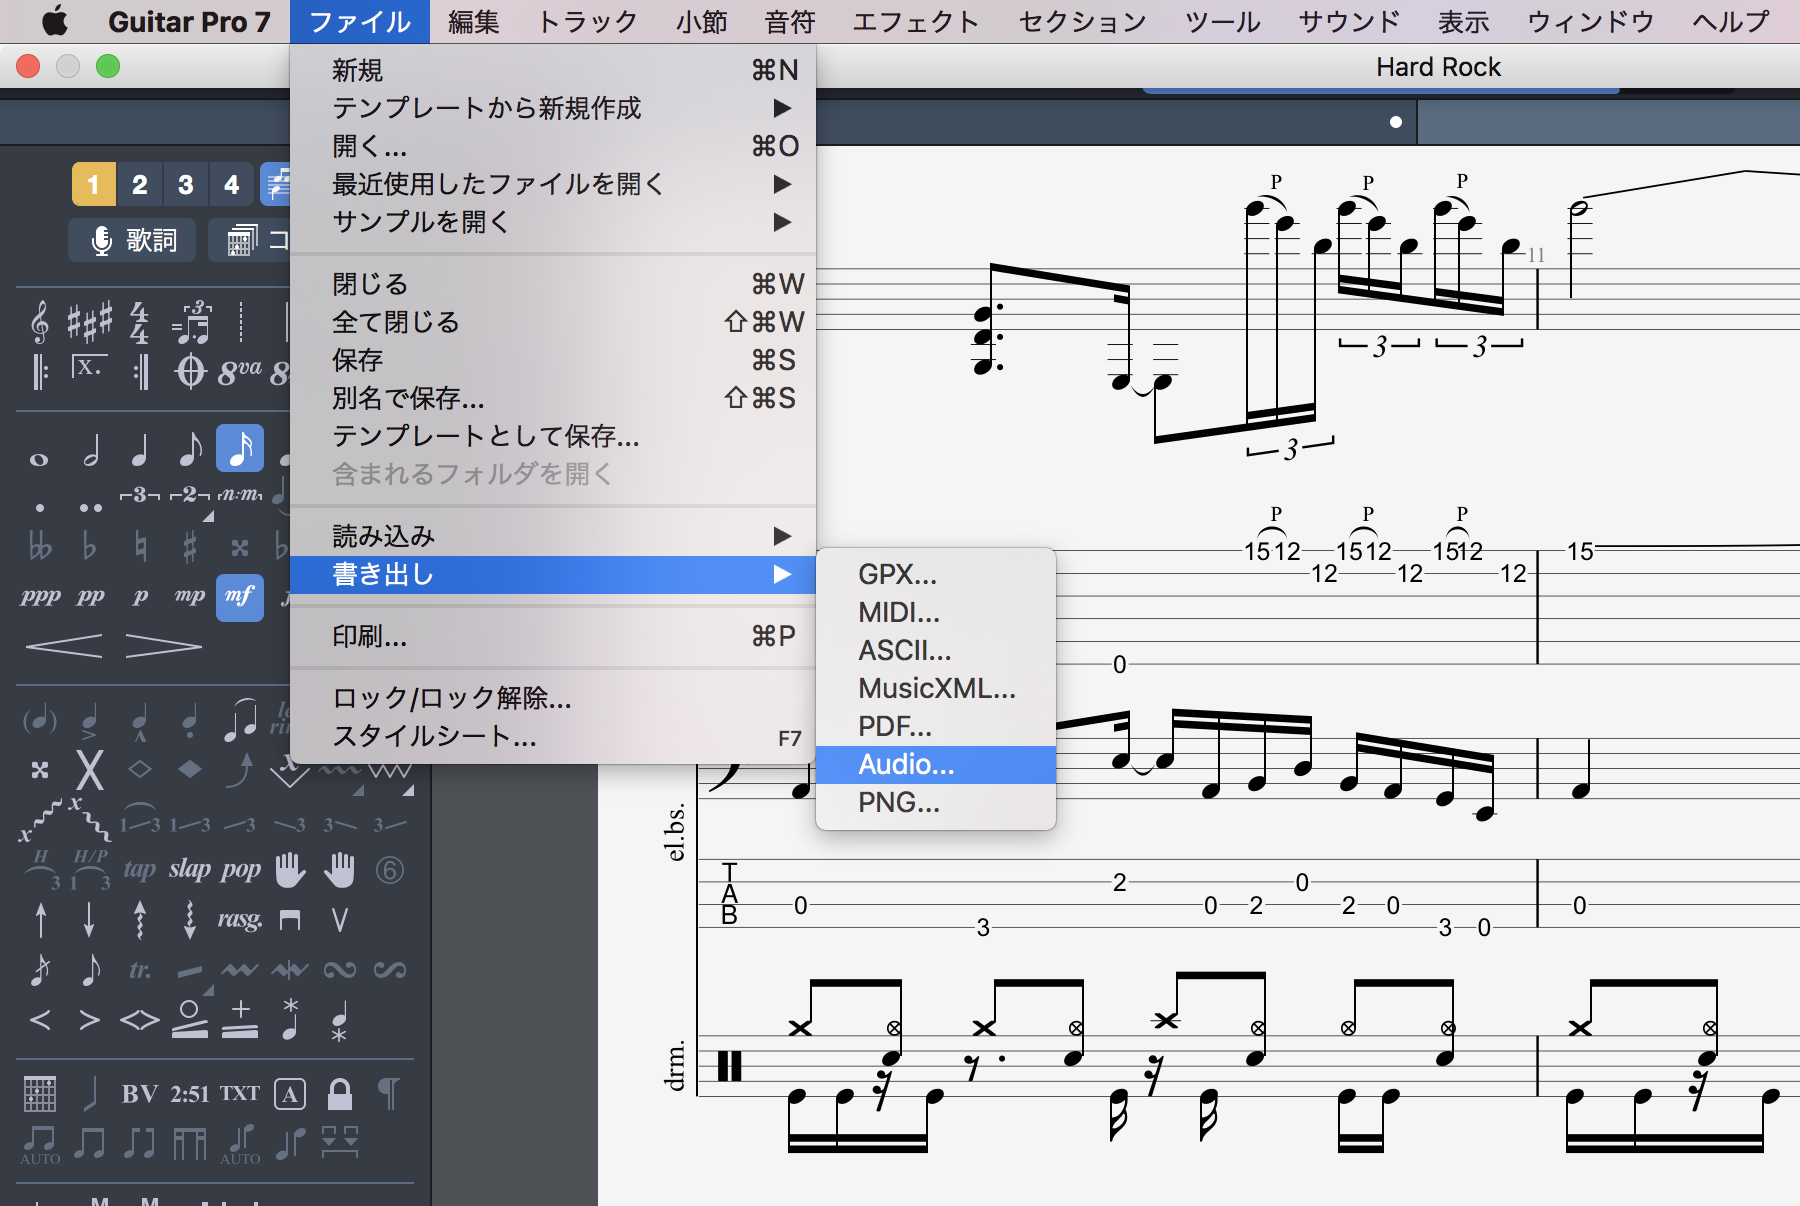Apply the slap technique marking

click(189, 869)
